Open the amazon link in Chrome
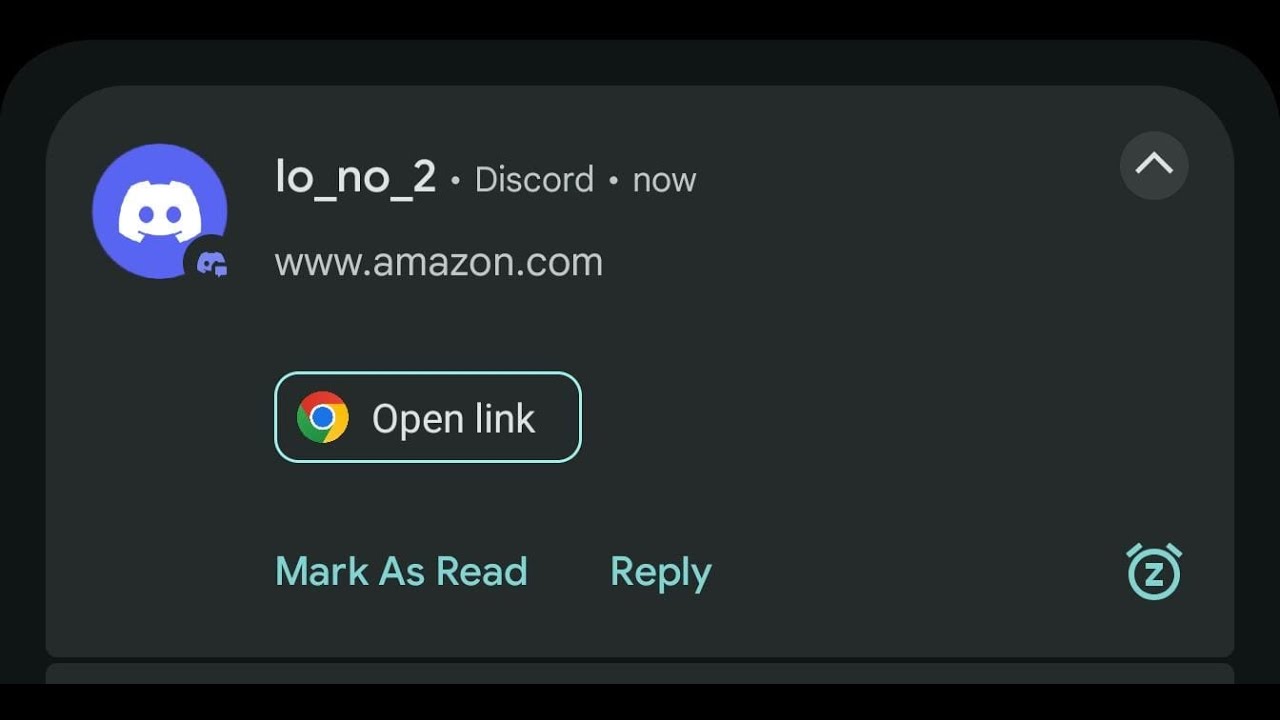Screen dimensions: 1280x720 tap(428, 417)
